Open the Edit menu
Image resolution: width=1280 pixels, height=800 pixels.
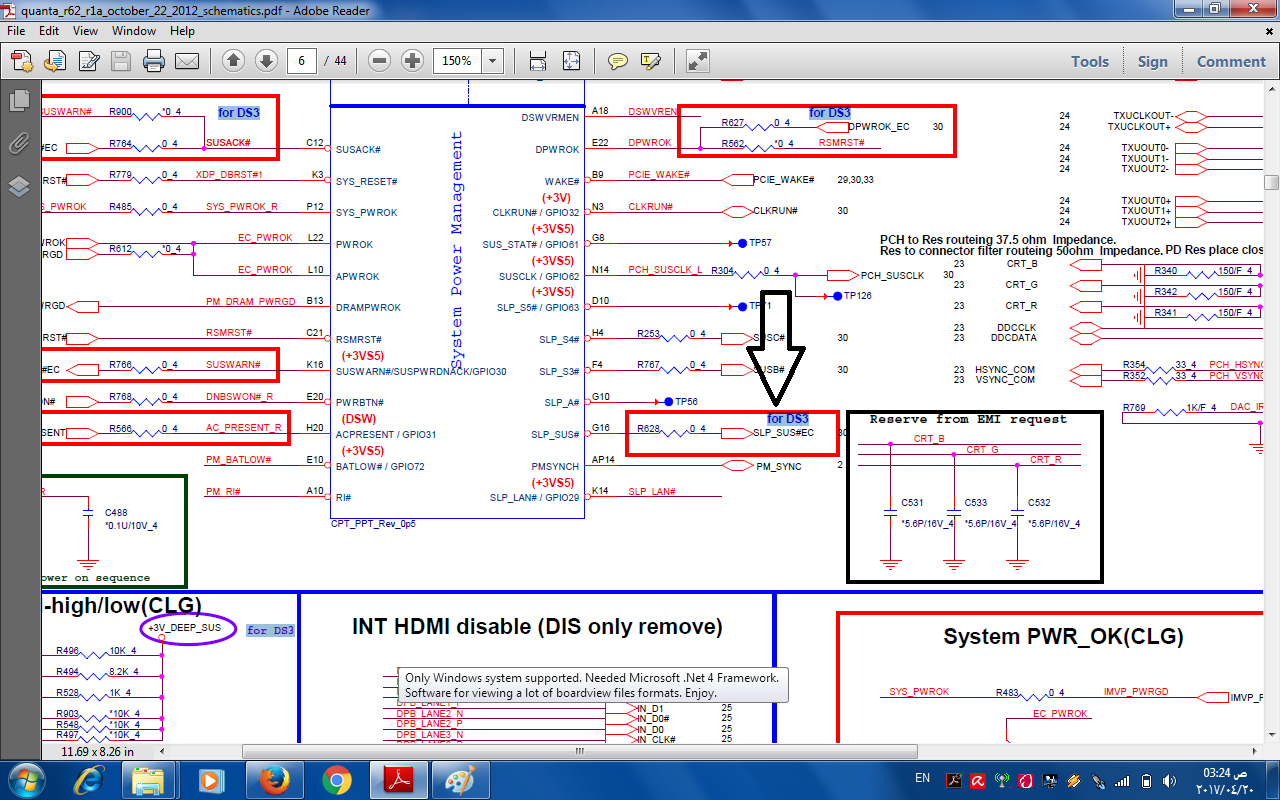click(x=49, y=31)
